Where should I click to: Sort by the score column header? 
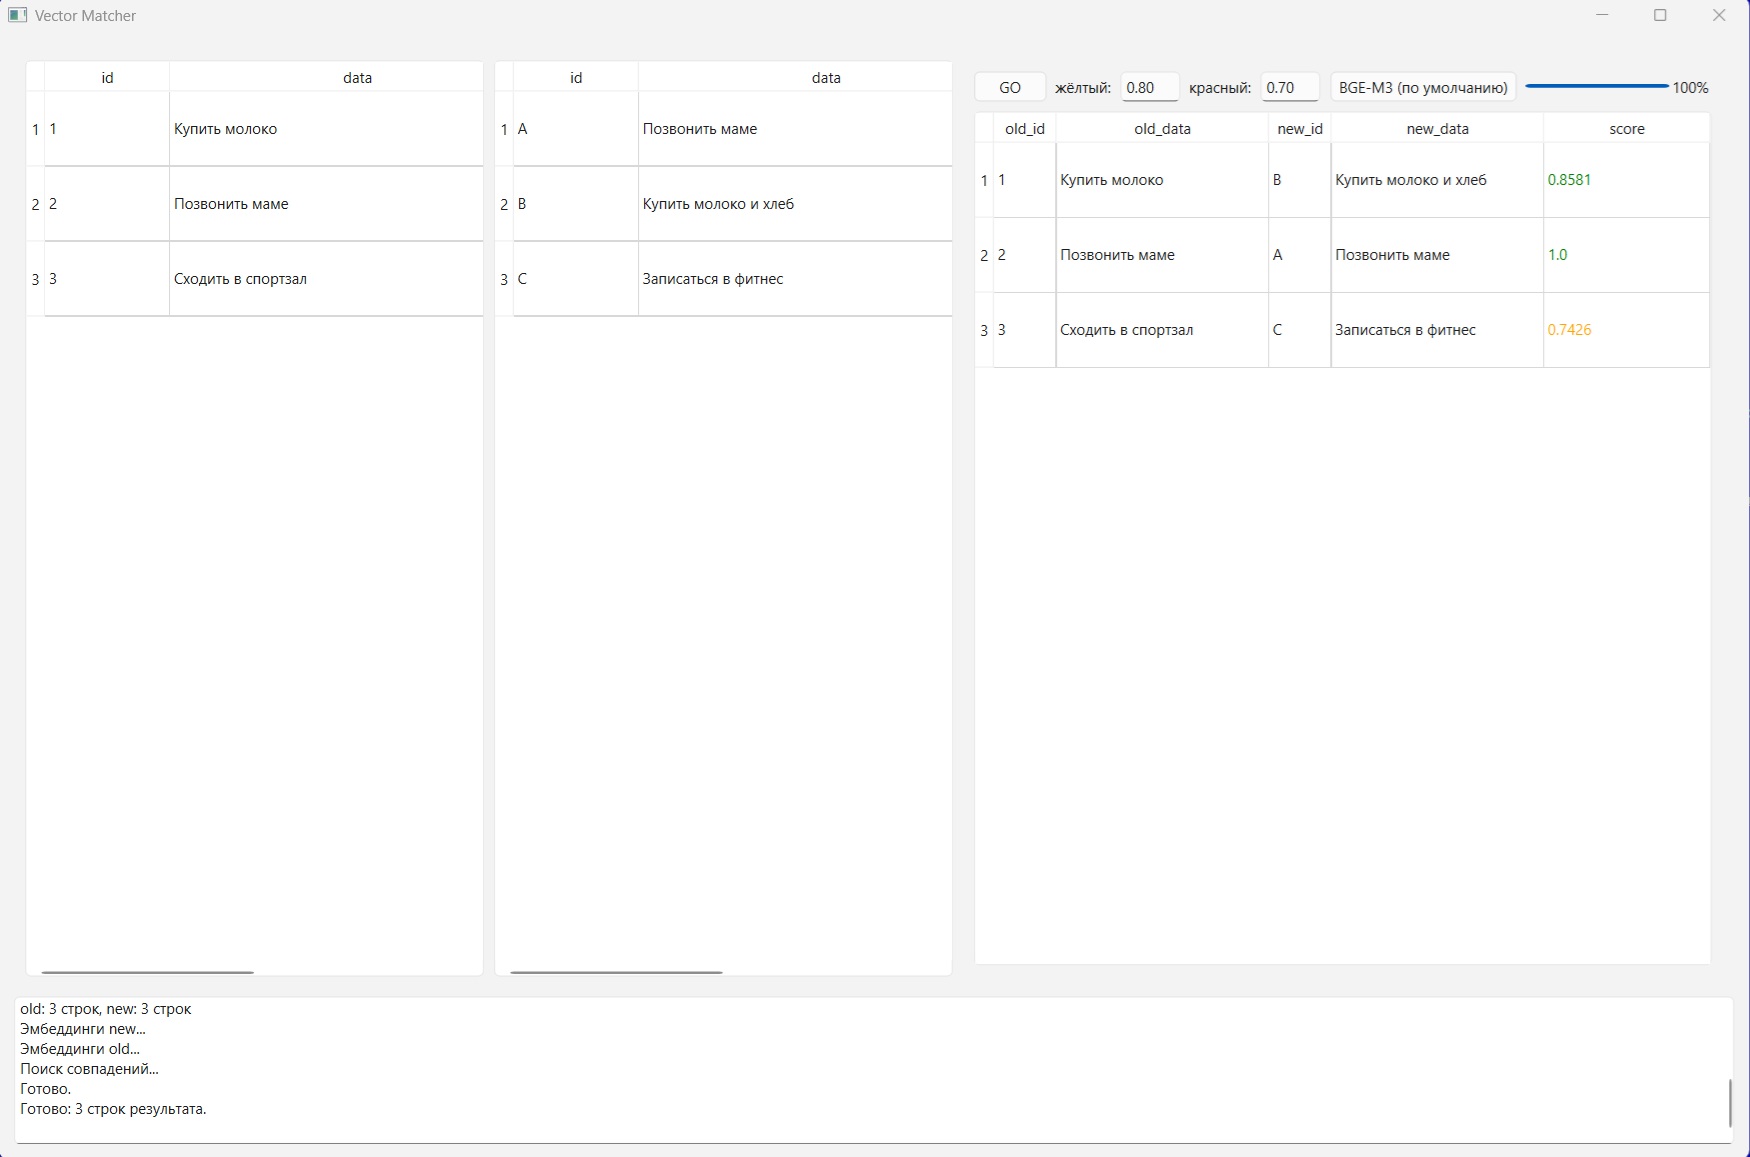tap(1627, 129)
